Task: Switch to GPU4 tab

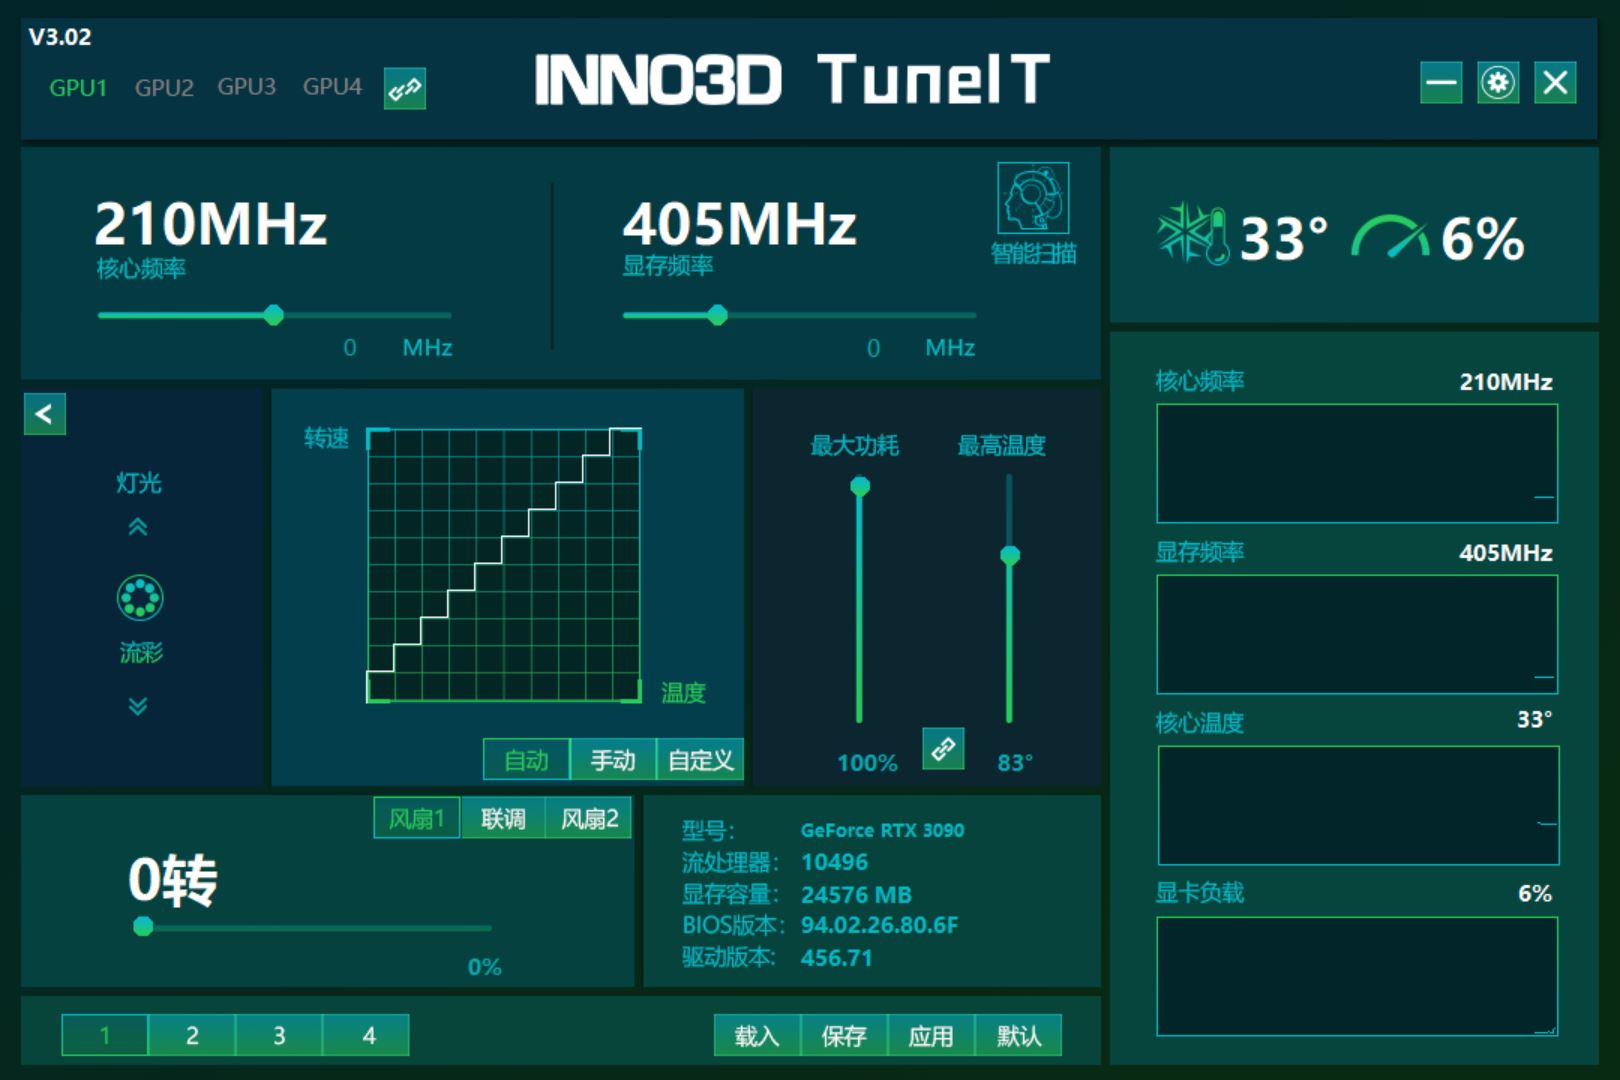Action: 332,87
